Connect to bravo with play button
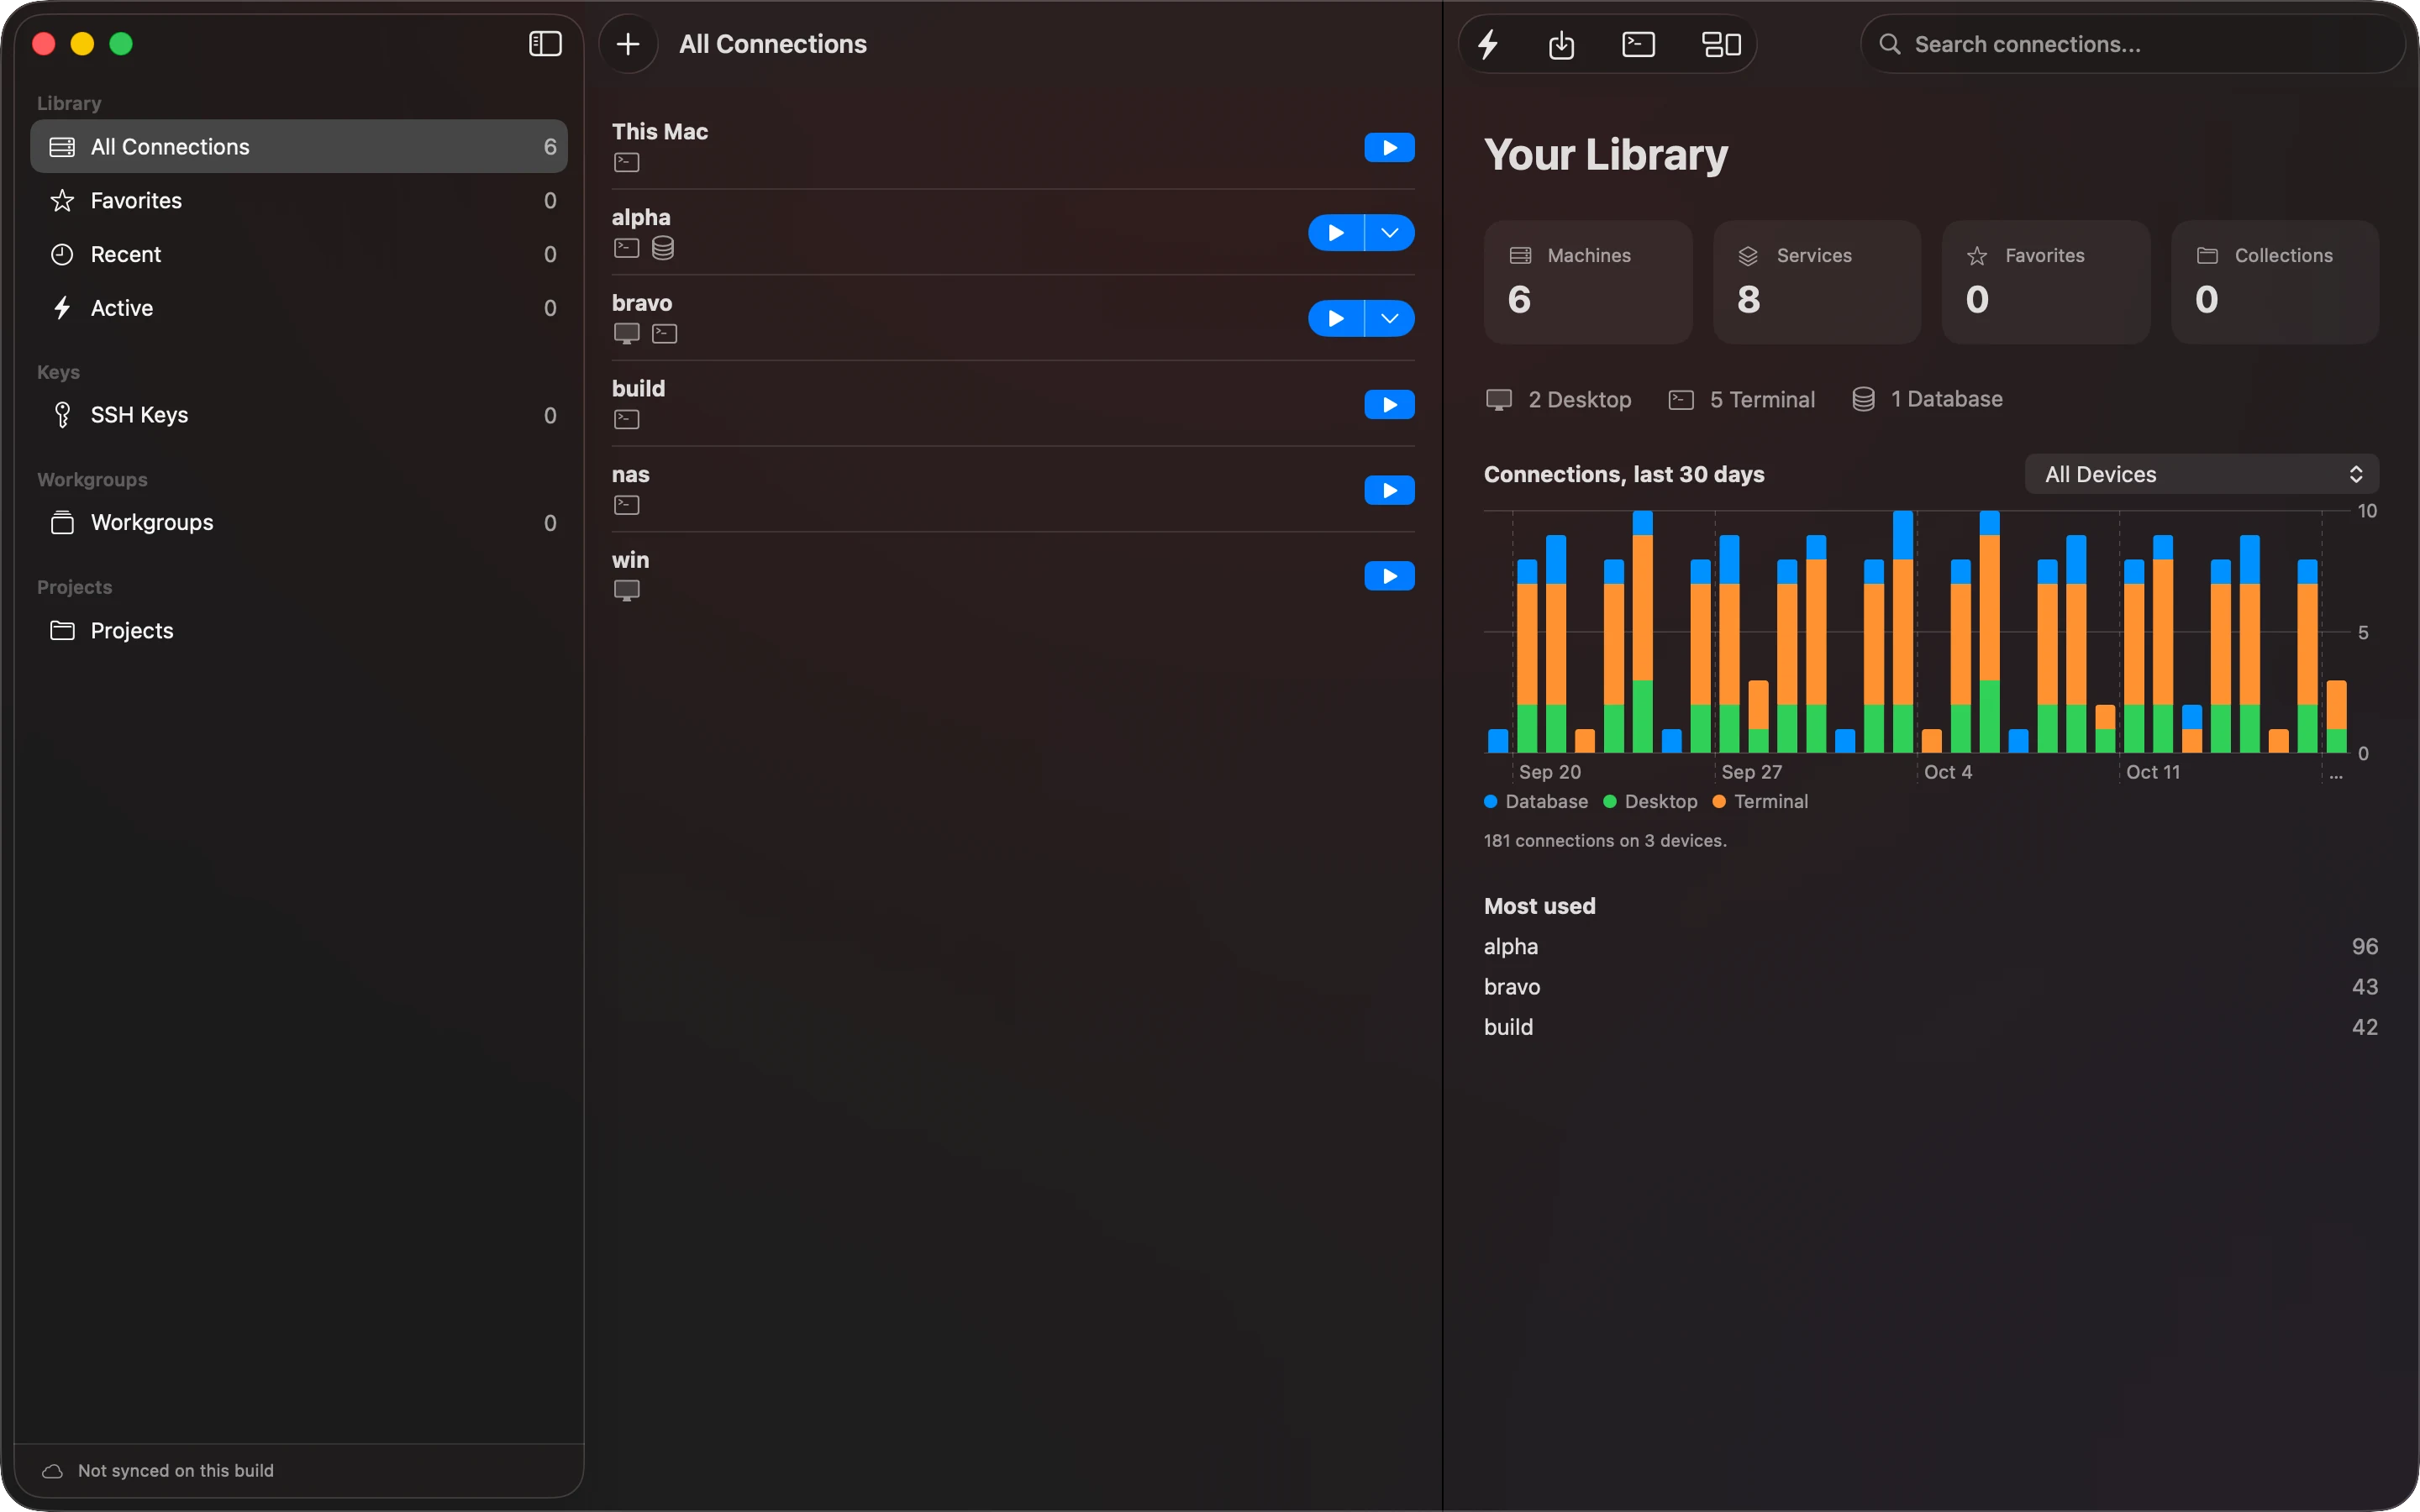Viewport: 2420px width, 1512px height. (x=1336, y=319)
